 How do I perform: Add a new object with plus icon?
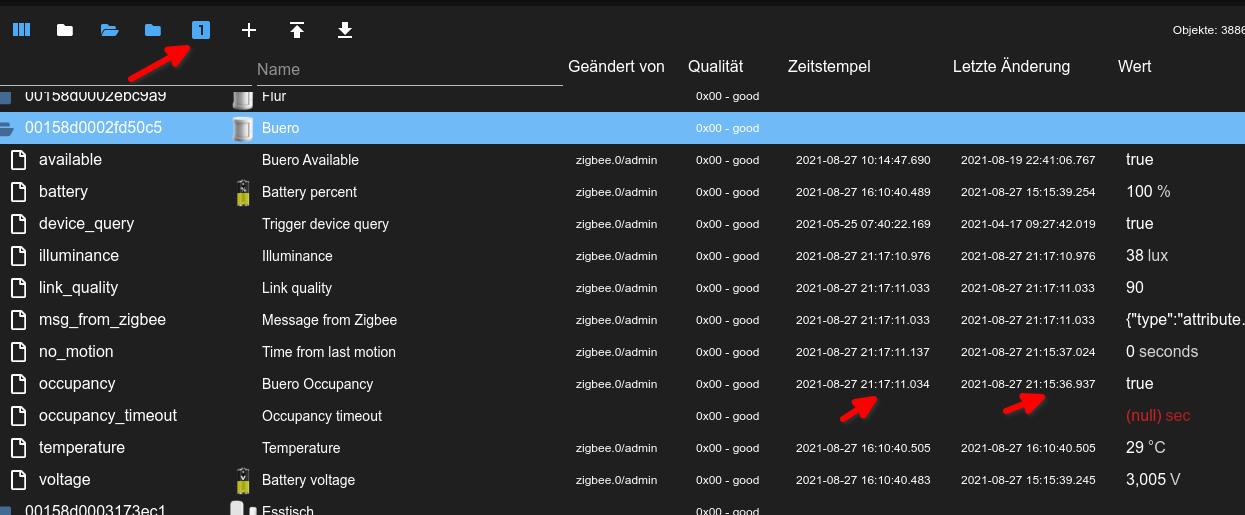(249, 30)
